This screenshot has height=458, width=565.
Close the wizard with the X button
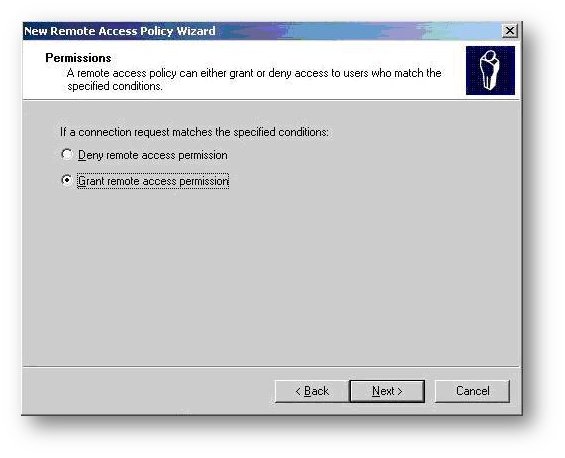click(510, 31)
